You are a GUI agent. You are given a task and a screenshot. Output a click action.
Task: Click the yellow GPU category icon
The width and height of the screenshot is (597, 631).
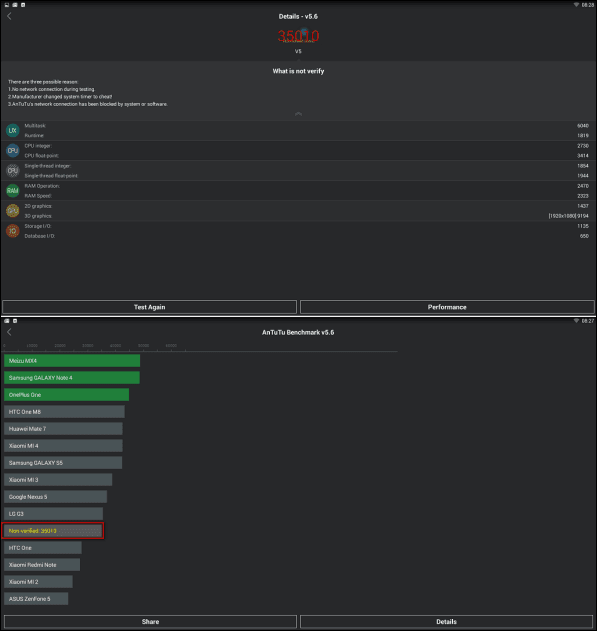[x=12, y=211]
